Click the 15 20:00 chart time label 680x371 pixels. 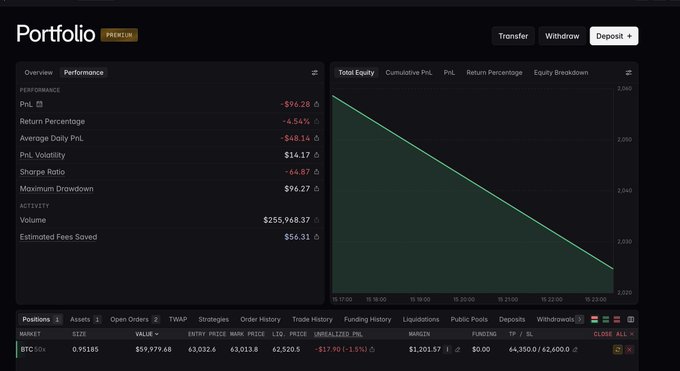tap(464, 299)
